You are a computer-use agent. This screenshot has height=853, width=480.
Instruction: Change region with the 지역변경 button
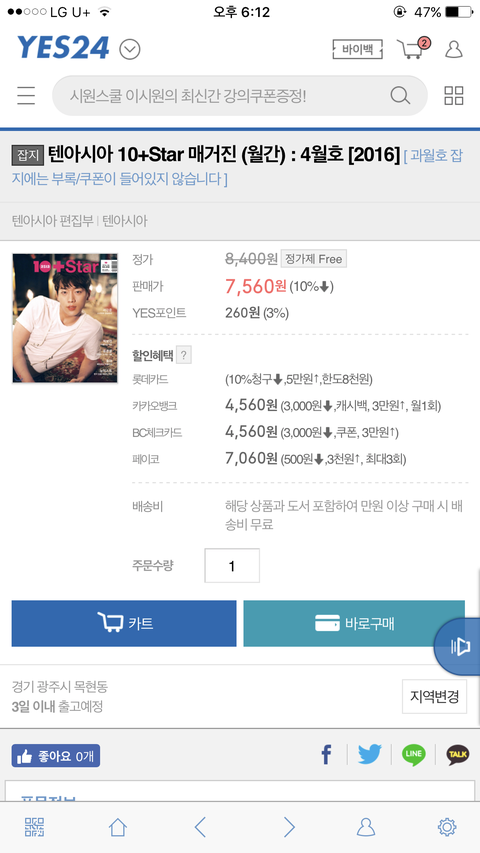pos(434,696)
